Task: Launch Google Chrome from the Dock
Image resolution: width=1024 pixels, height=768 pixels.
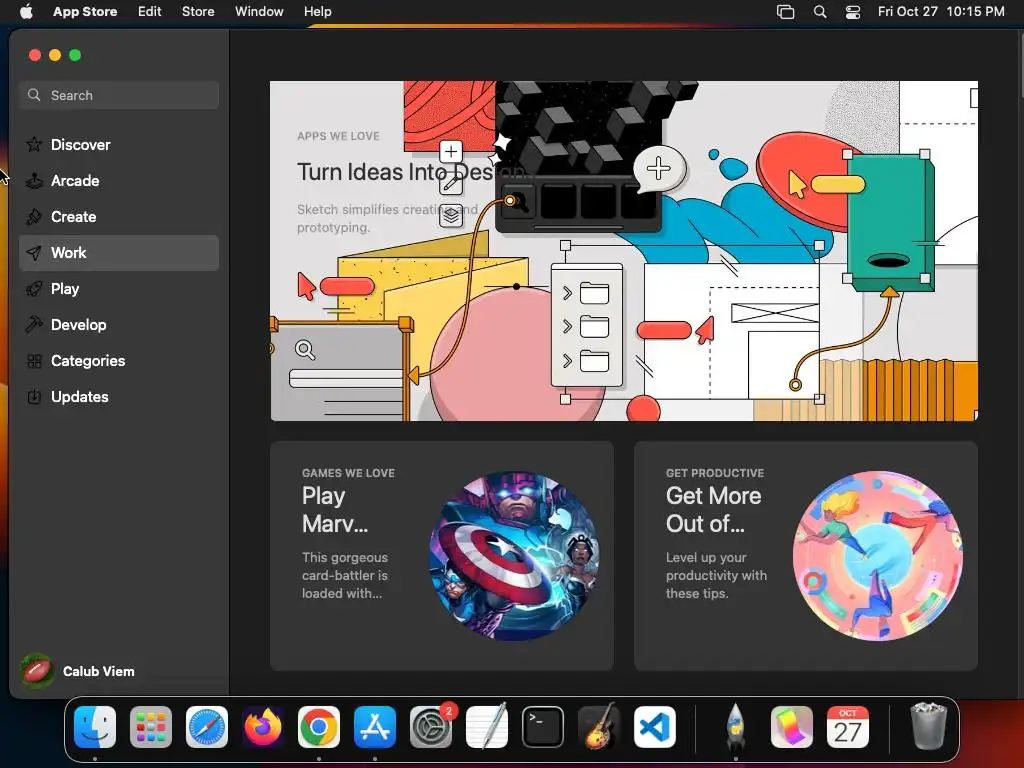Action: pyautogui.click(x=319, y=727)
